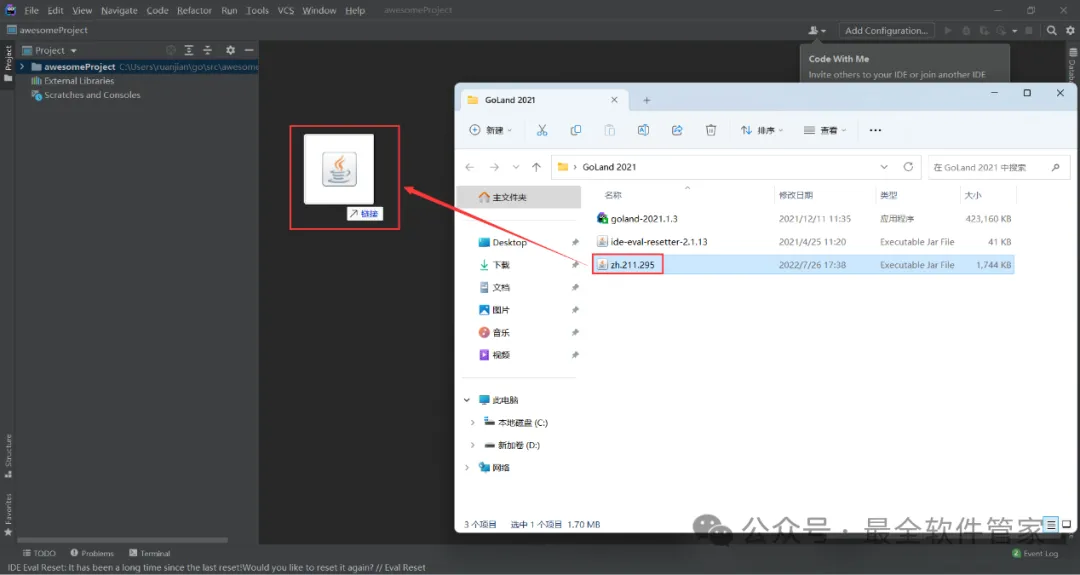Click the Copy icon in Explorer toolbar
The width and height of the screenshot is (1080, 575).
(x=576, y=130)
